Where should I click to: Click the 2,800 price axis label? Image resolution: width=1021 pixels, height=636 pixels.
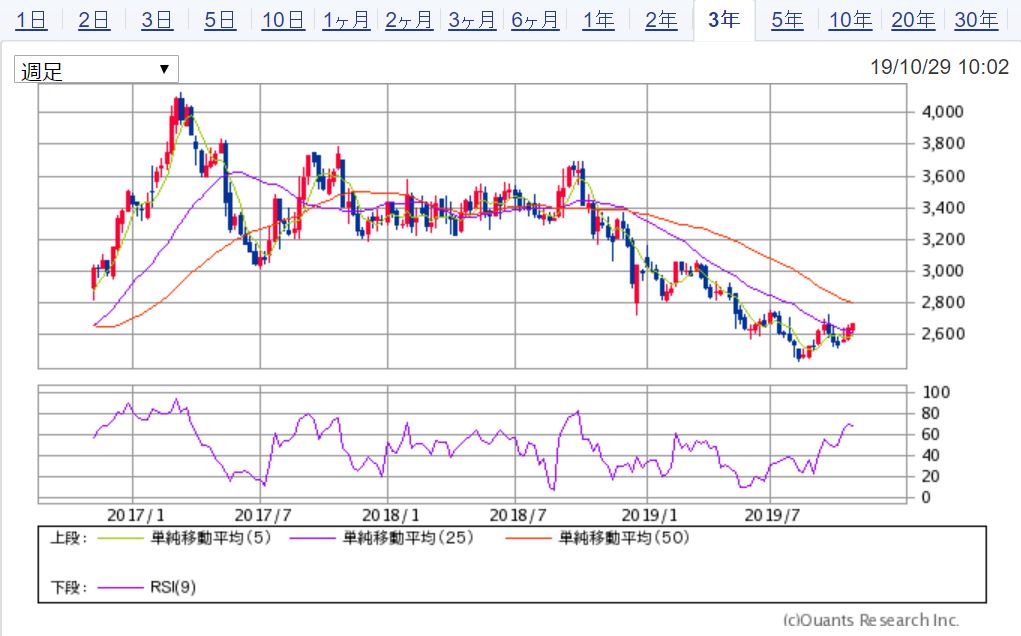coord(942,302)
